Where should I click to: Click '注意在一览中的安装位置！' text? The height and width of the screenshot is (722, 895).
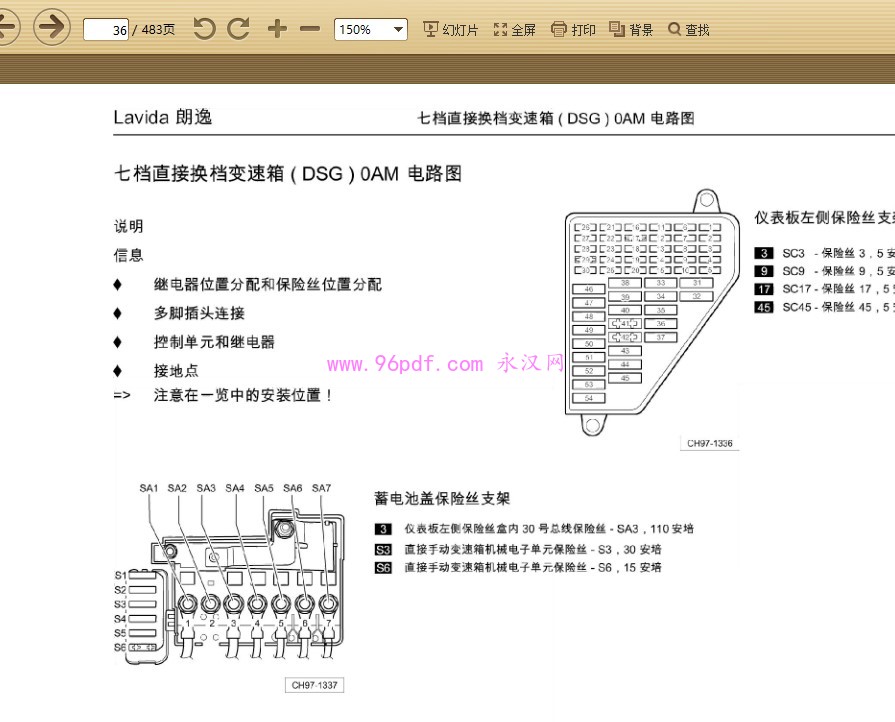click(x=243, y=395)
